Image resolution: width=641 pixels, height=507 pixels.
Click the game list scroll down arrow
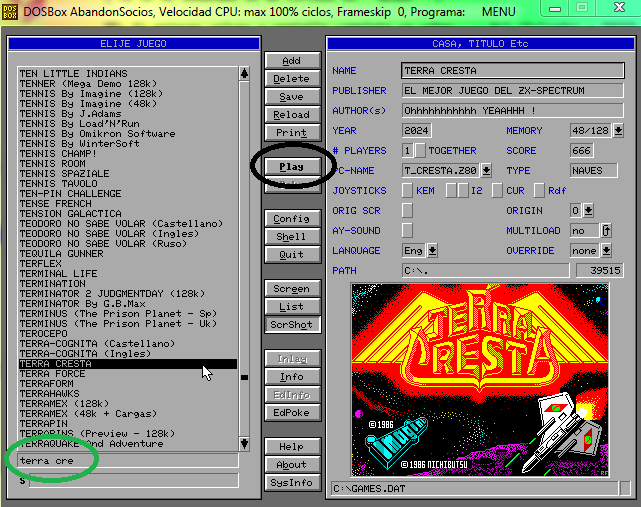point(244,443)
